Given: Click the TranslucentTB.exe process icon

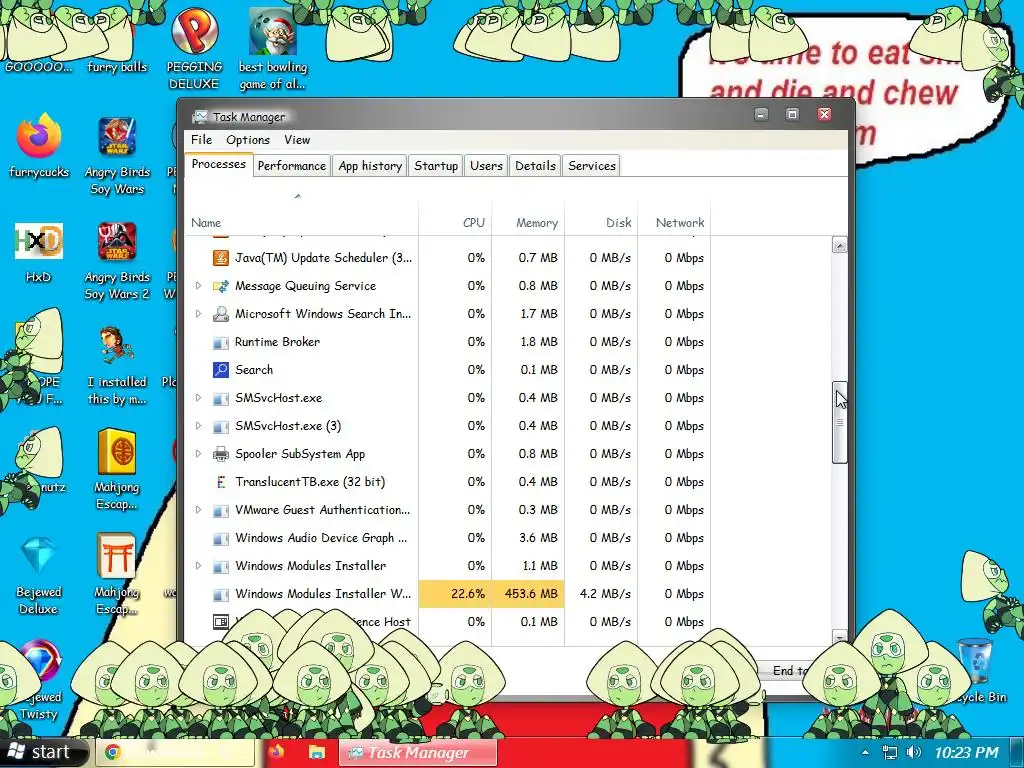Looking at the screenshot, I should click(221, 482).
